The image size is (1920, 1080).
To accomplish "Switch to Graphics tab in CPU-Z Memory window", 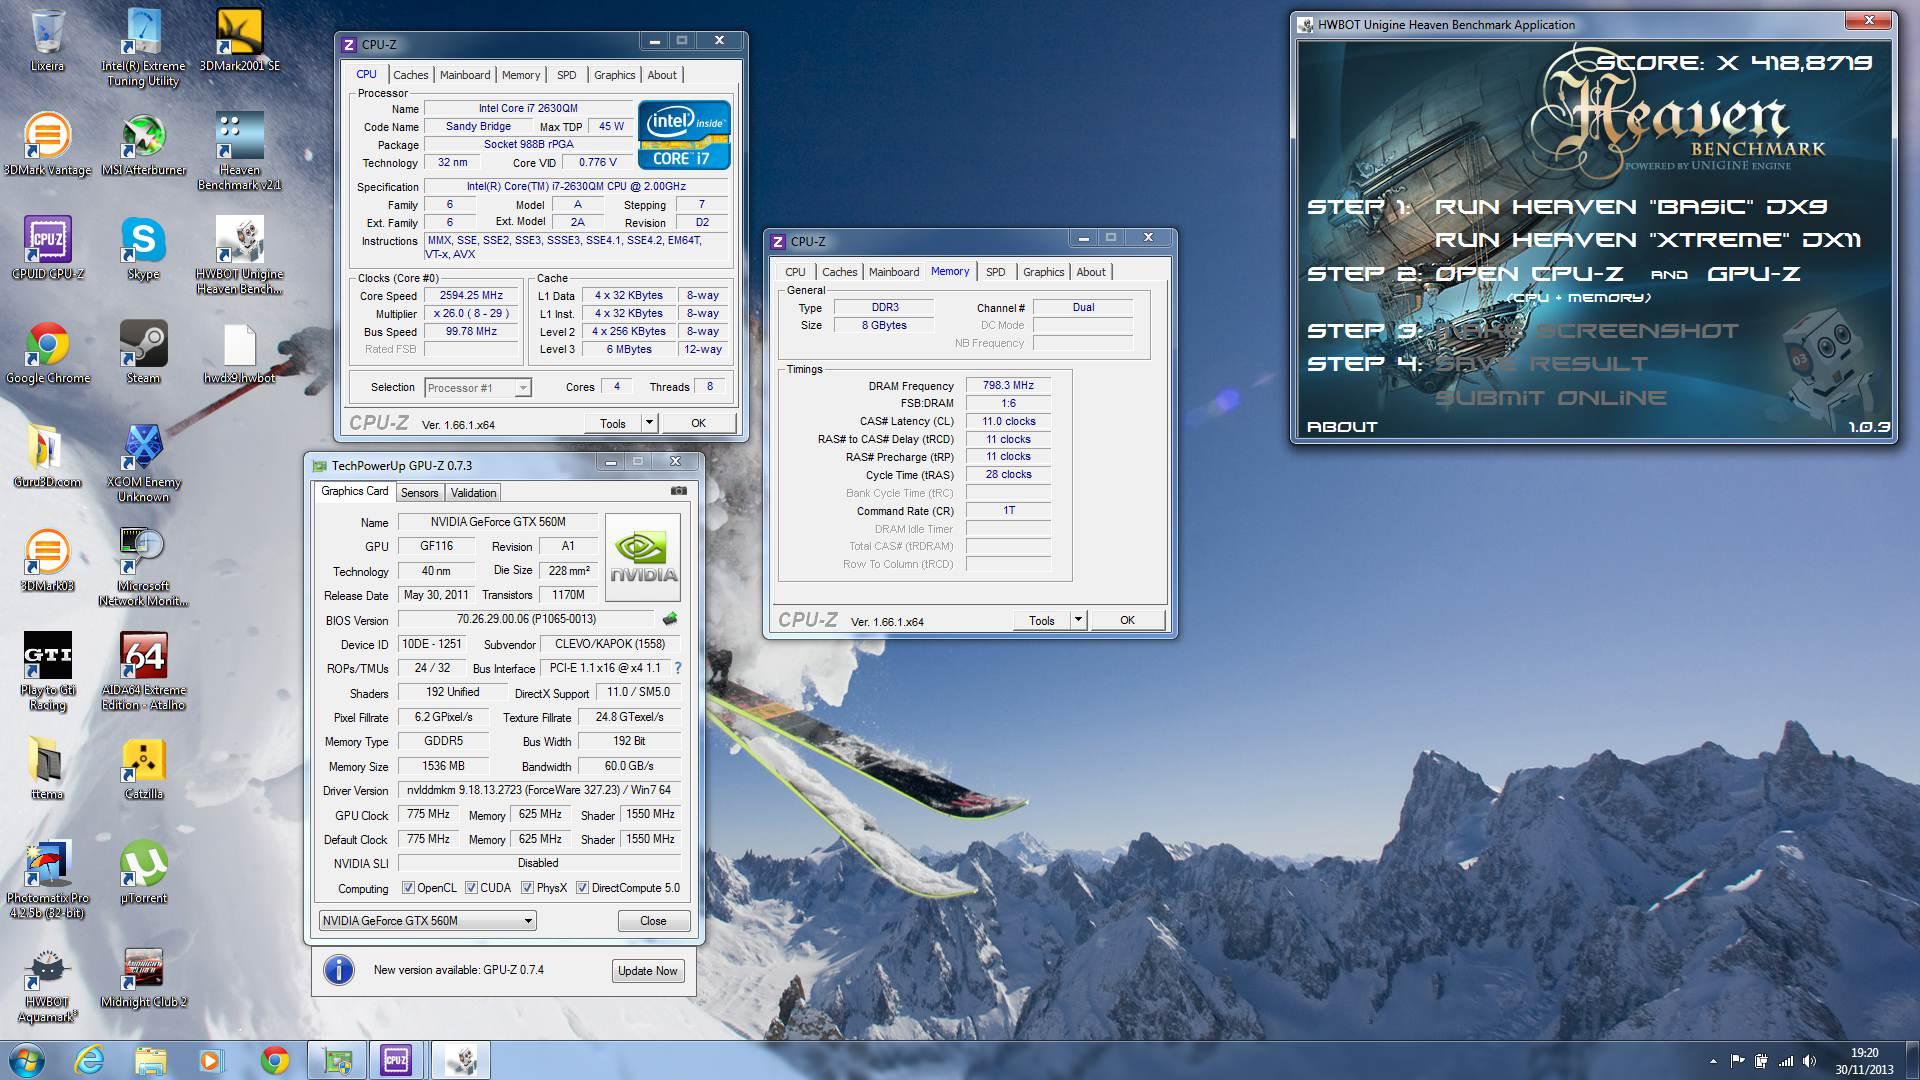I will click(1043, 272).
